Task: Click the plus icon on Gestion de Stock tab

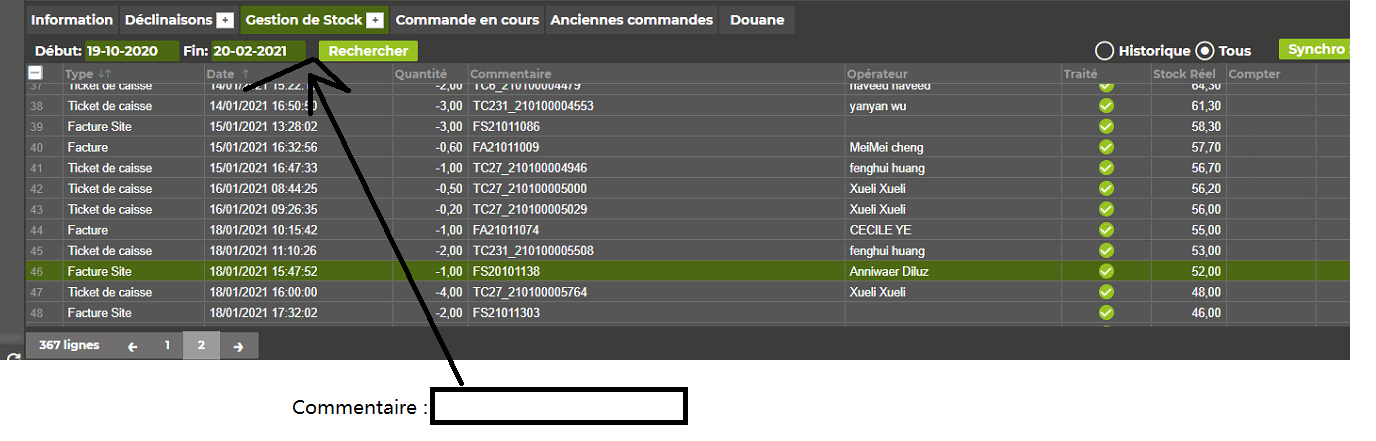Action: (375, 20)
